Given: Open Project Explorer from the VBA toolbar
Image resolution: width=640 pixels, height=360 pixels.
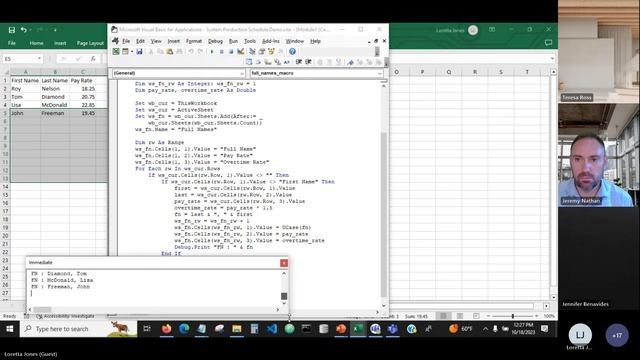Looking at the screenshot, I should click(x=252, y=51).
